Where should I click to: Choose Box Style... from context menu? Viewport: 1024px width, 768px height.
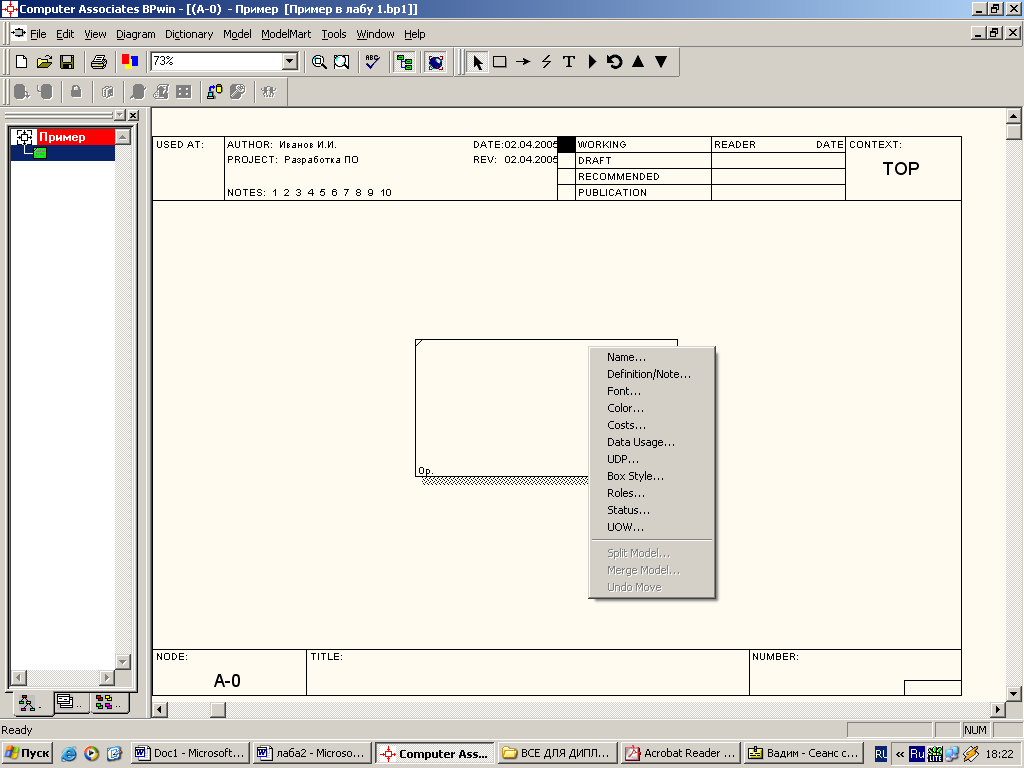click(635, 476)
